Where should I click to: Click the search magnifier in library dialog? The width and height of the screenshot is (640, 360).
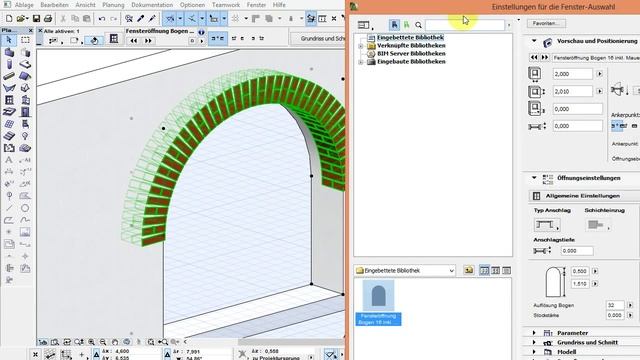[418, 25]
